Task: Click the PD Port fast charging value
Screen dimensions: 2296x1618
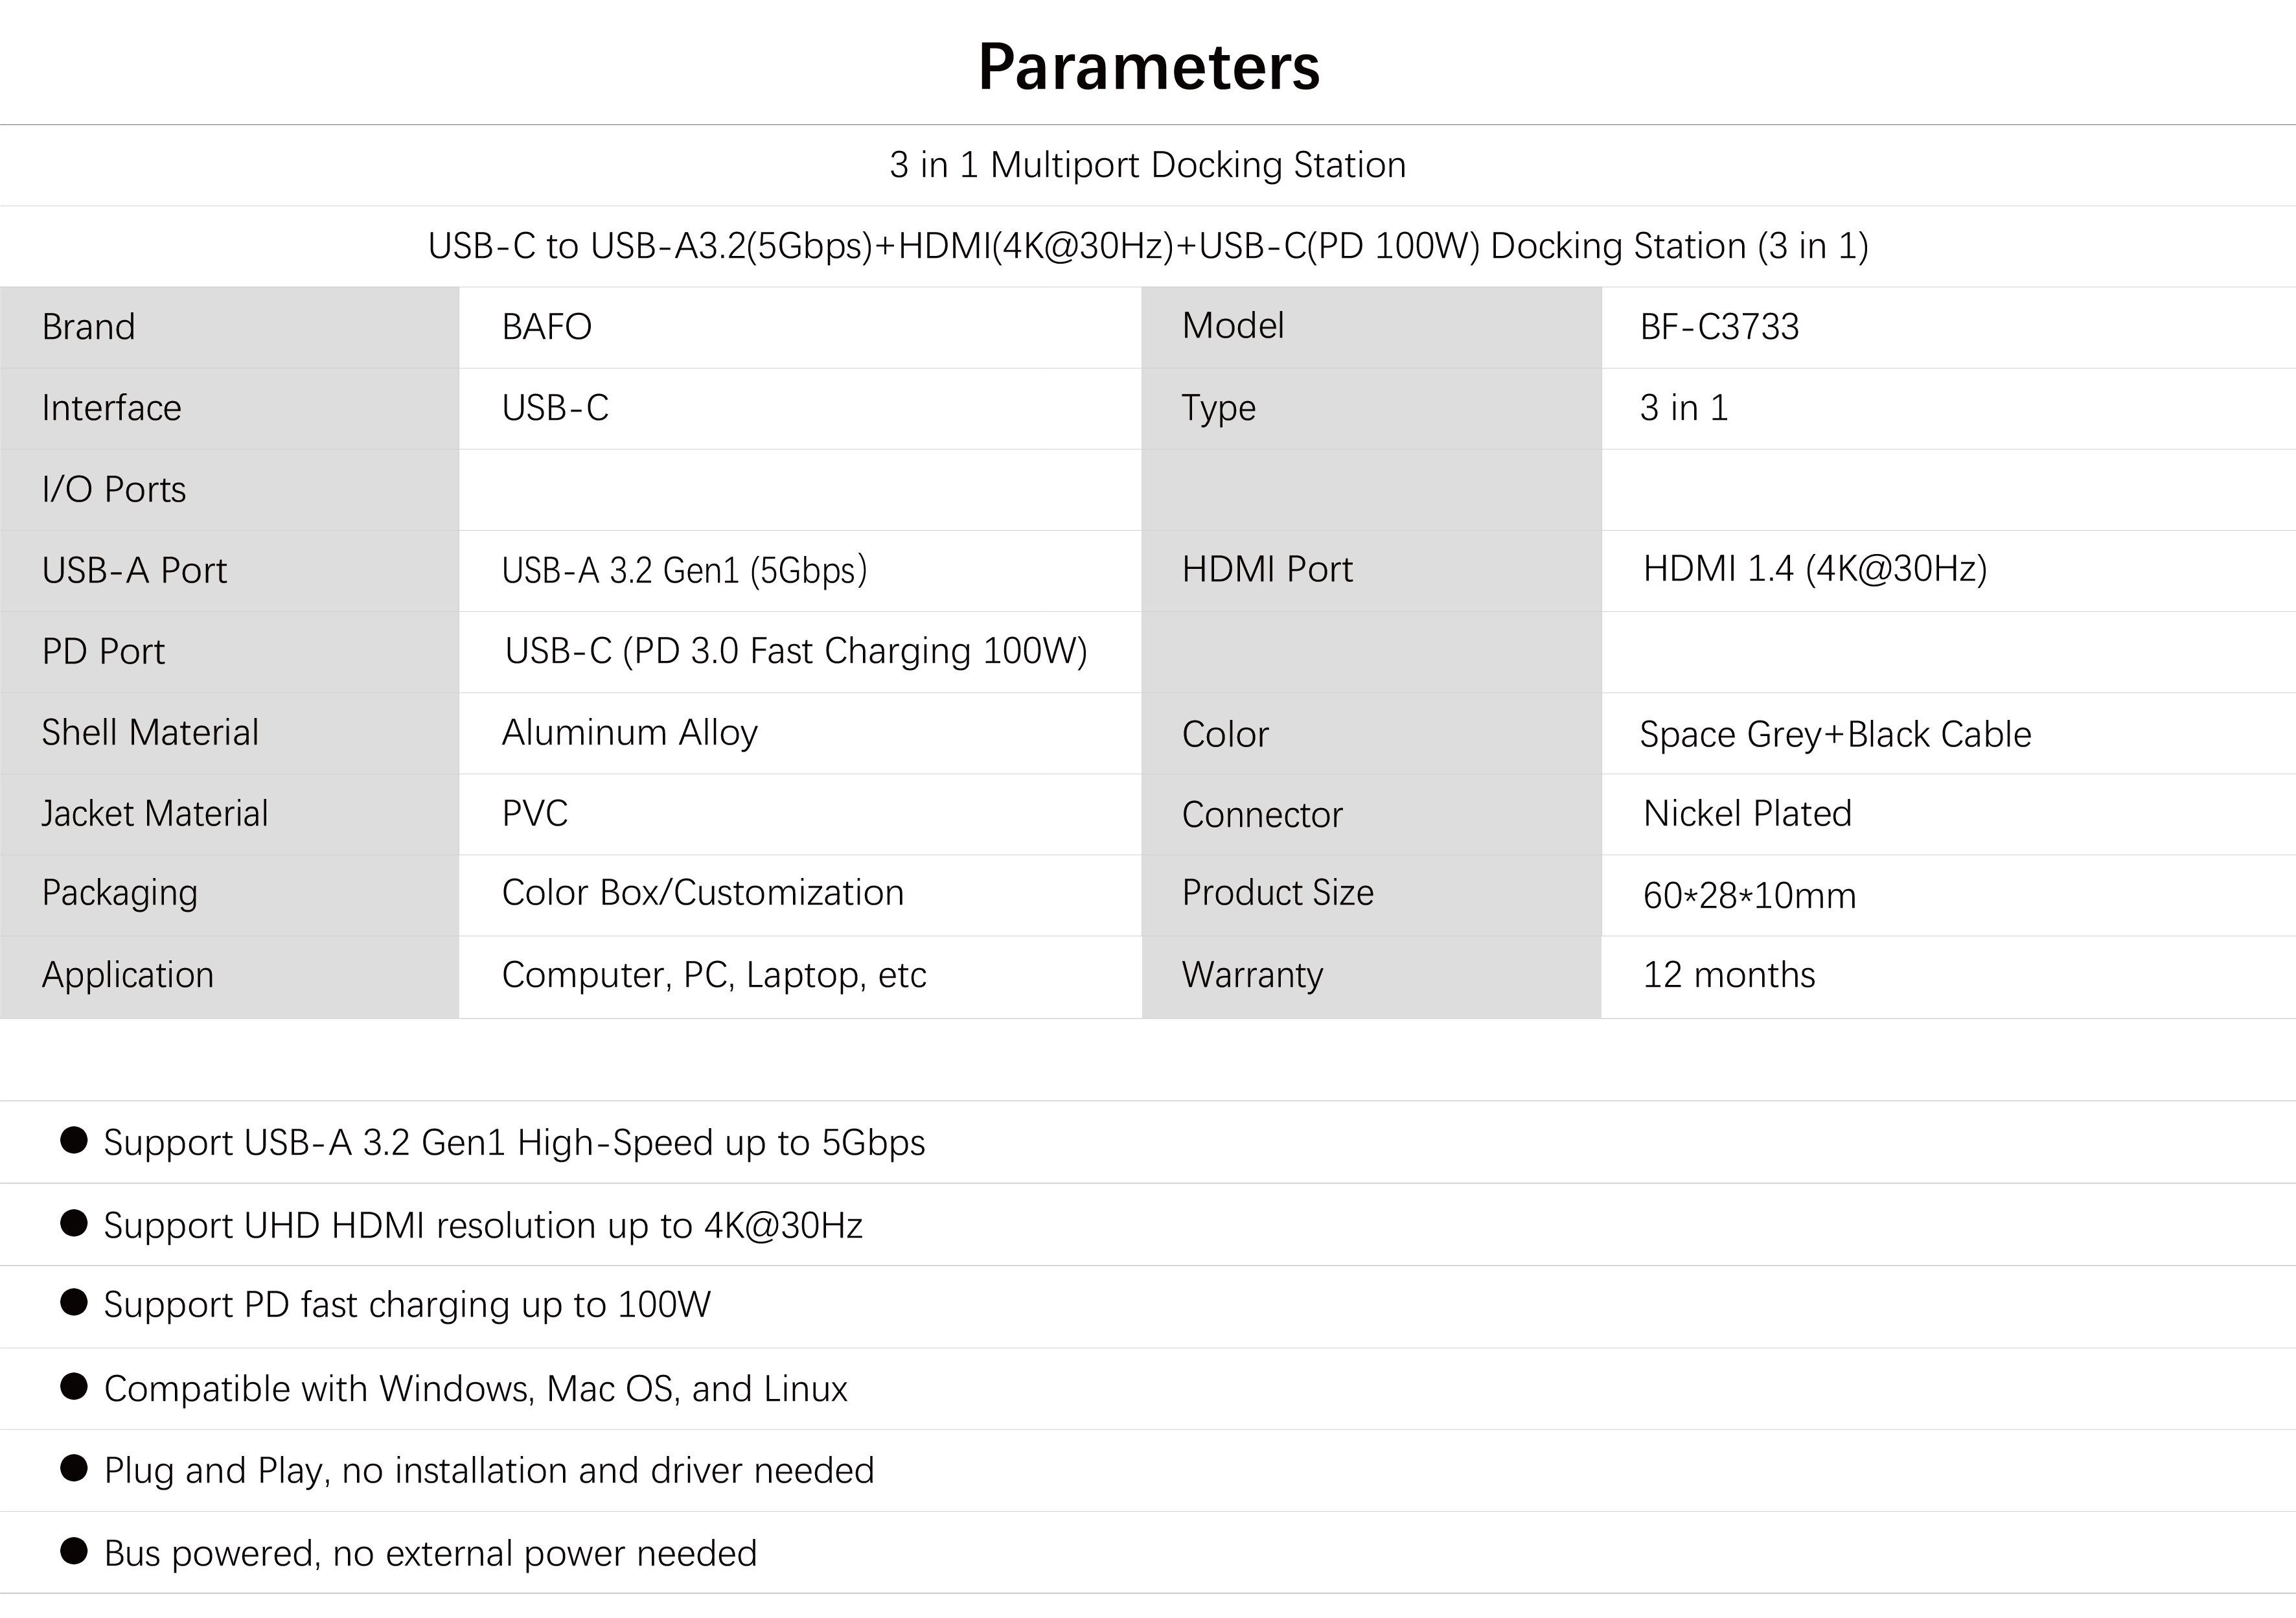Action: click(x=796, y=651)
